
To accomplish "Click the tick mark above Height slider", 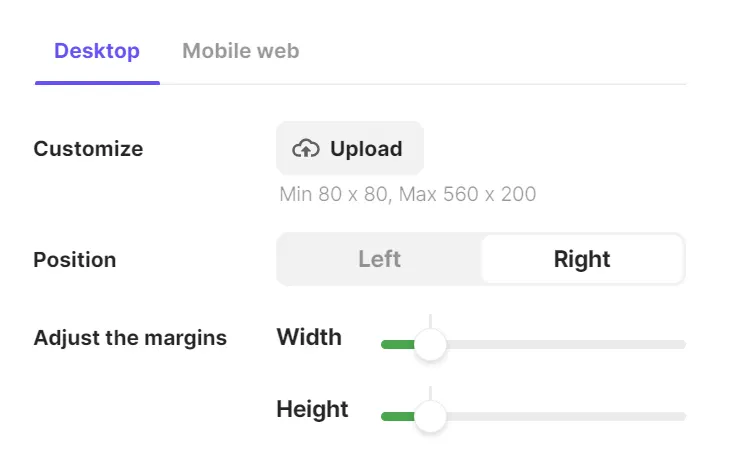I will (430, 392).
